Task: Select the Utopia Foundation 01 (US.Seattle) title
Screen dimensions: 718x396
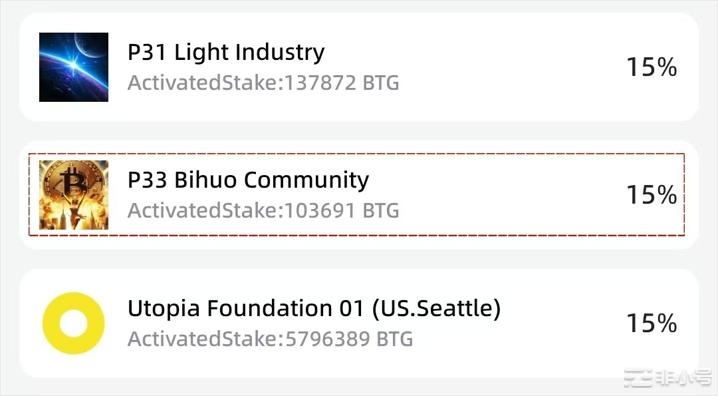Action: pos(314,308)
